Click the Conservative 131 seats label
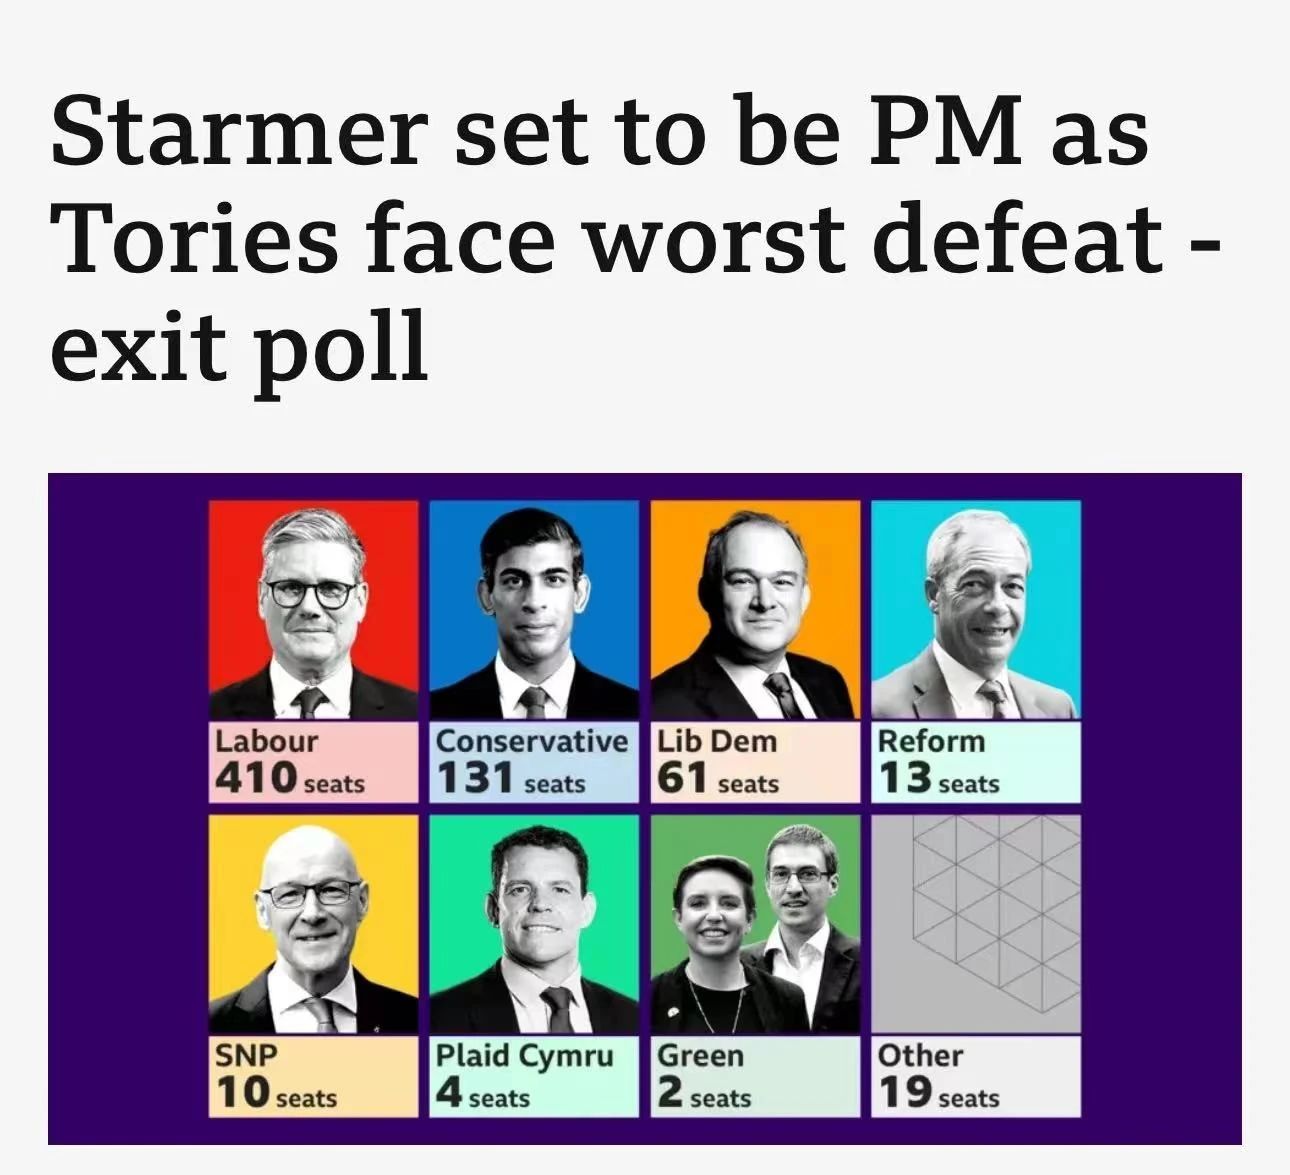Image resolution: width=1290 pixels, height=1175 pixels. pos(534,762)
